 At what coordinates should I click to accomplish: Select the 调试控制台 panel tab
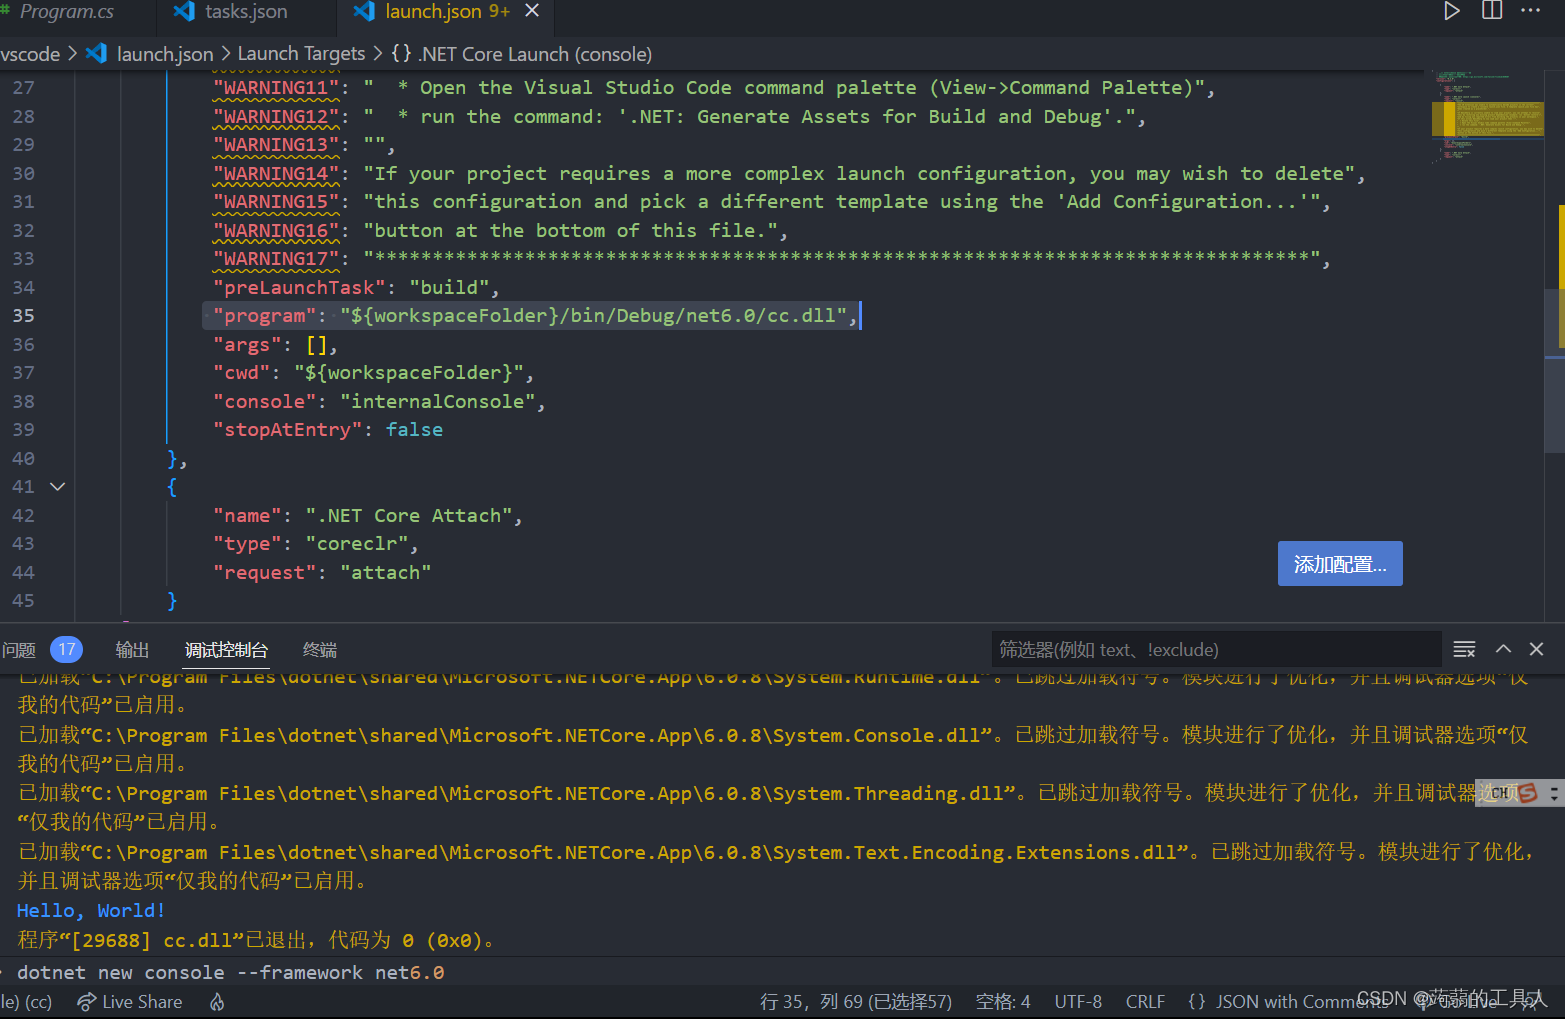point(226,650)
